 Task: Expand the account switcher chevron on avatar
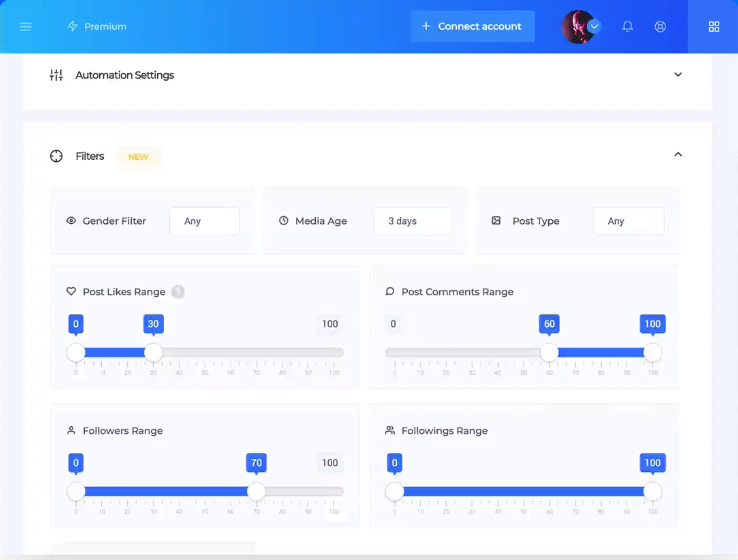[x=594, y=26]
